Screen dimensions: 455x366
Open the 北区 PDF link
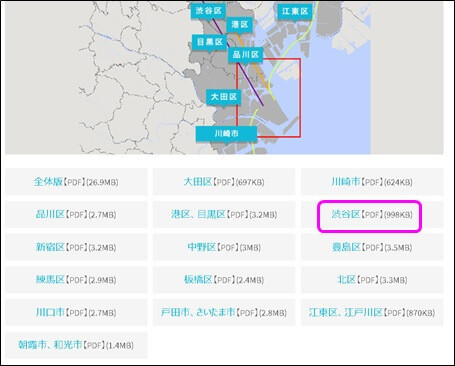[x=372, y=280]
